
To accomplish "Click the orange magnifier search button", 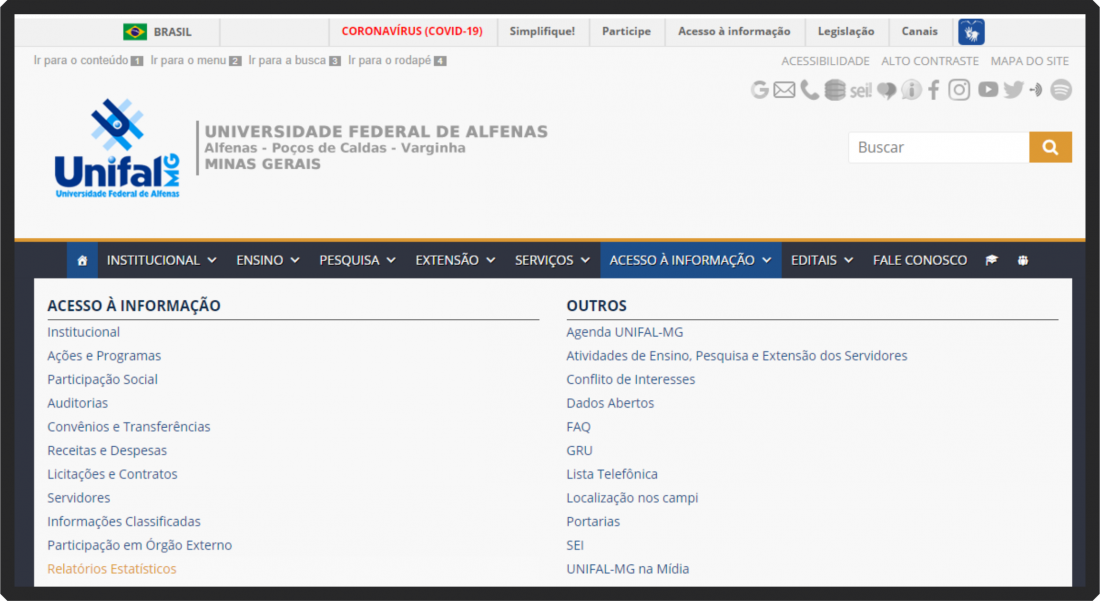I will (1050, 147).
